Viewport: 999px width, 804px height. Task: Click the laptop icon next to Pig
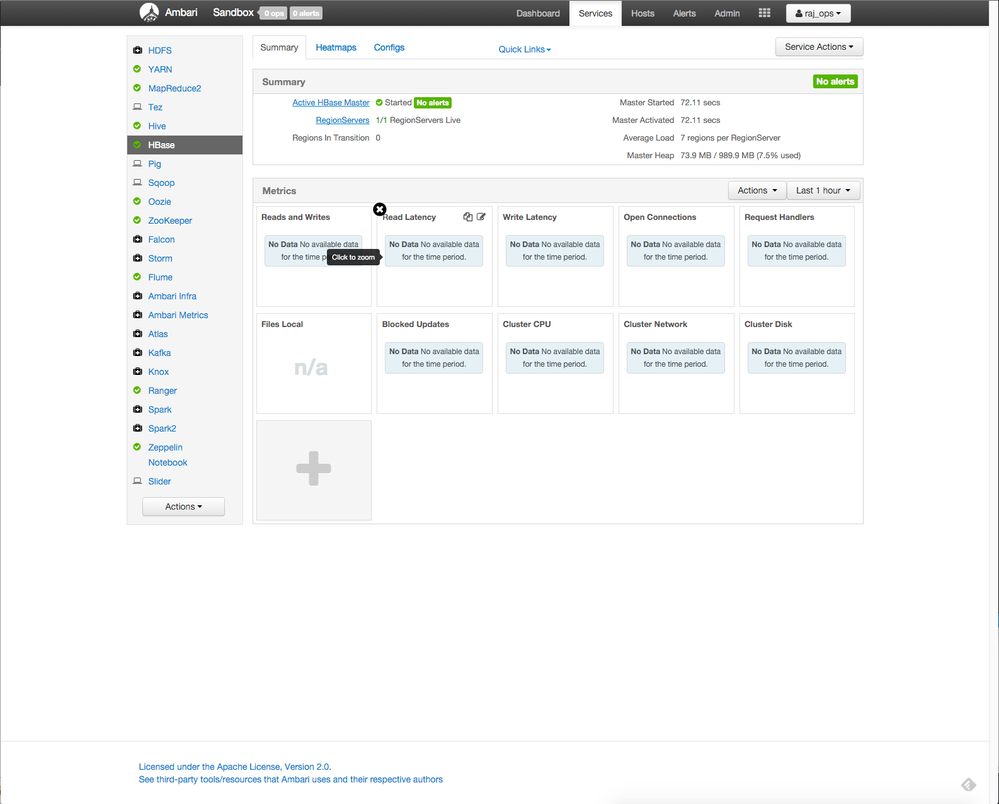point(137,164)
